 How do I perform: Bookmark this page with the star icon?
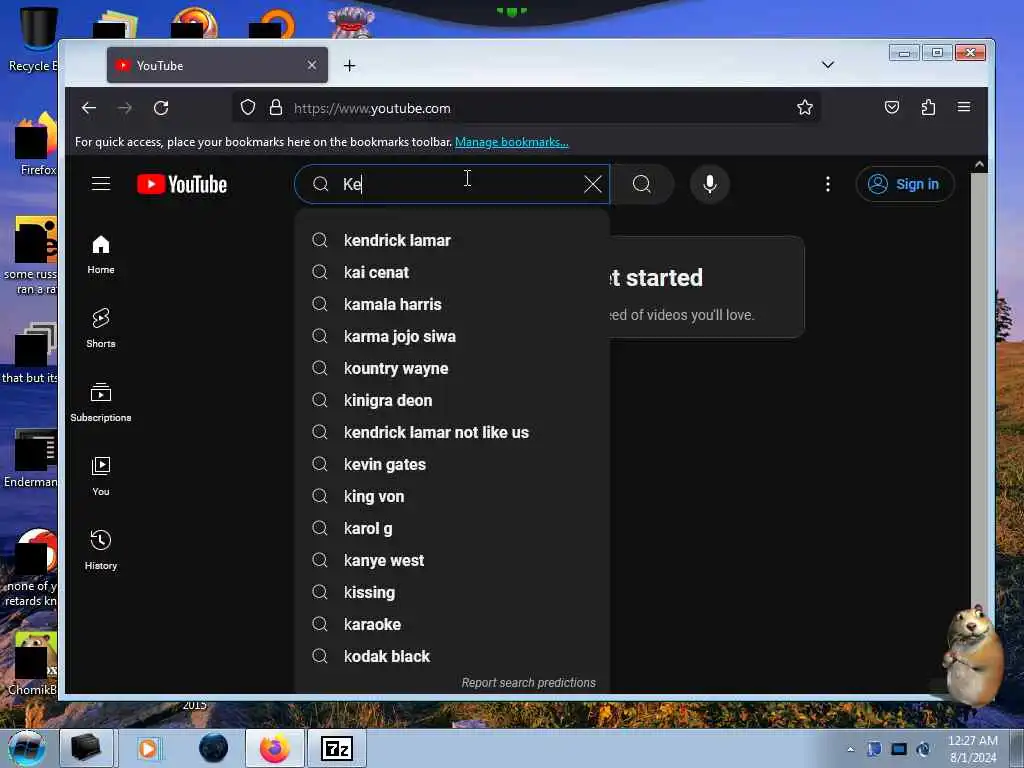pos(805,107)
